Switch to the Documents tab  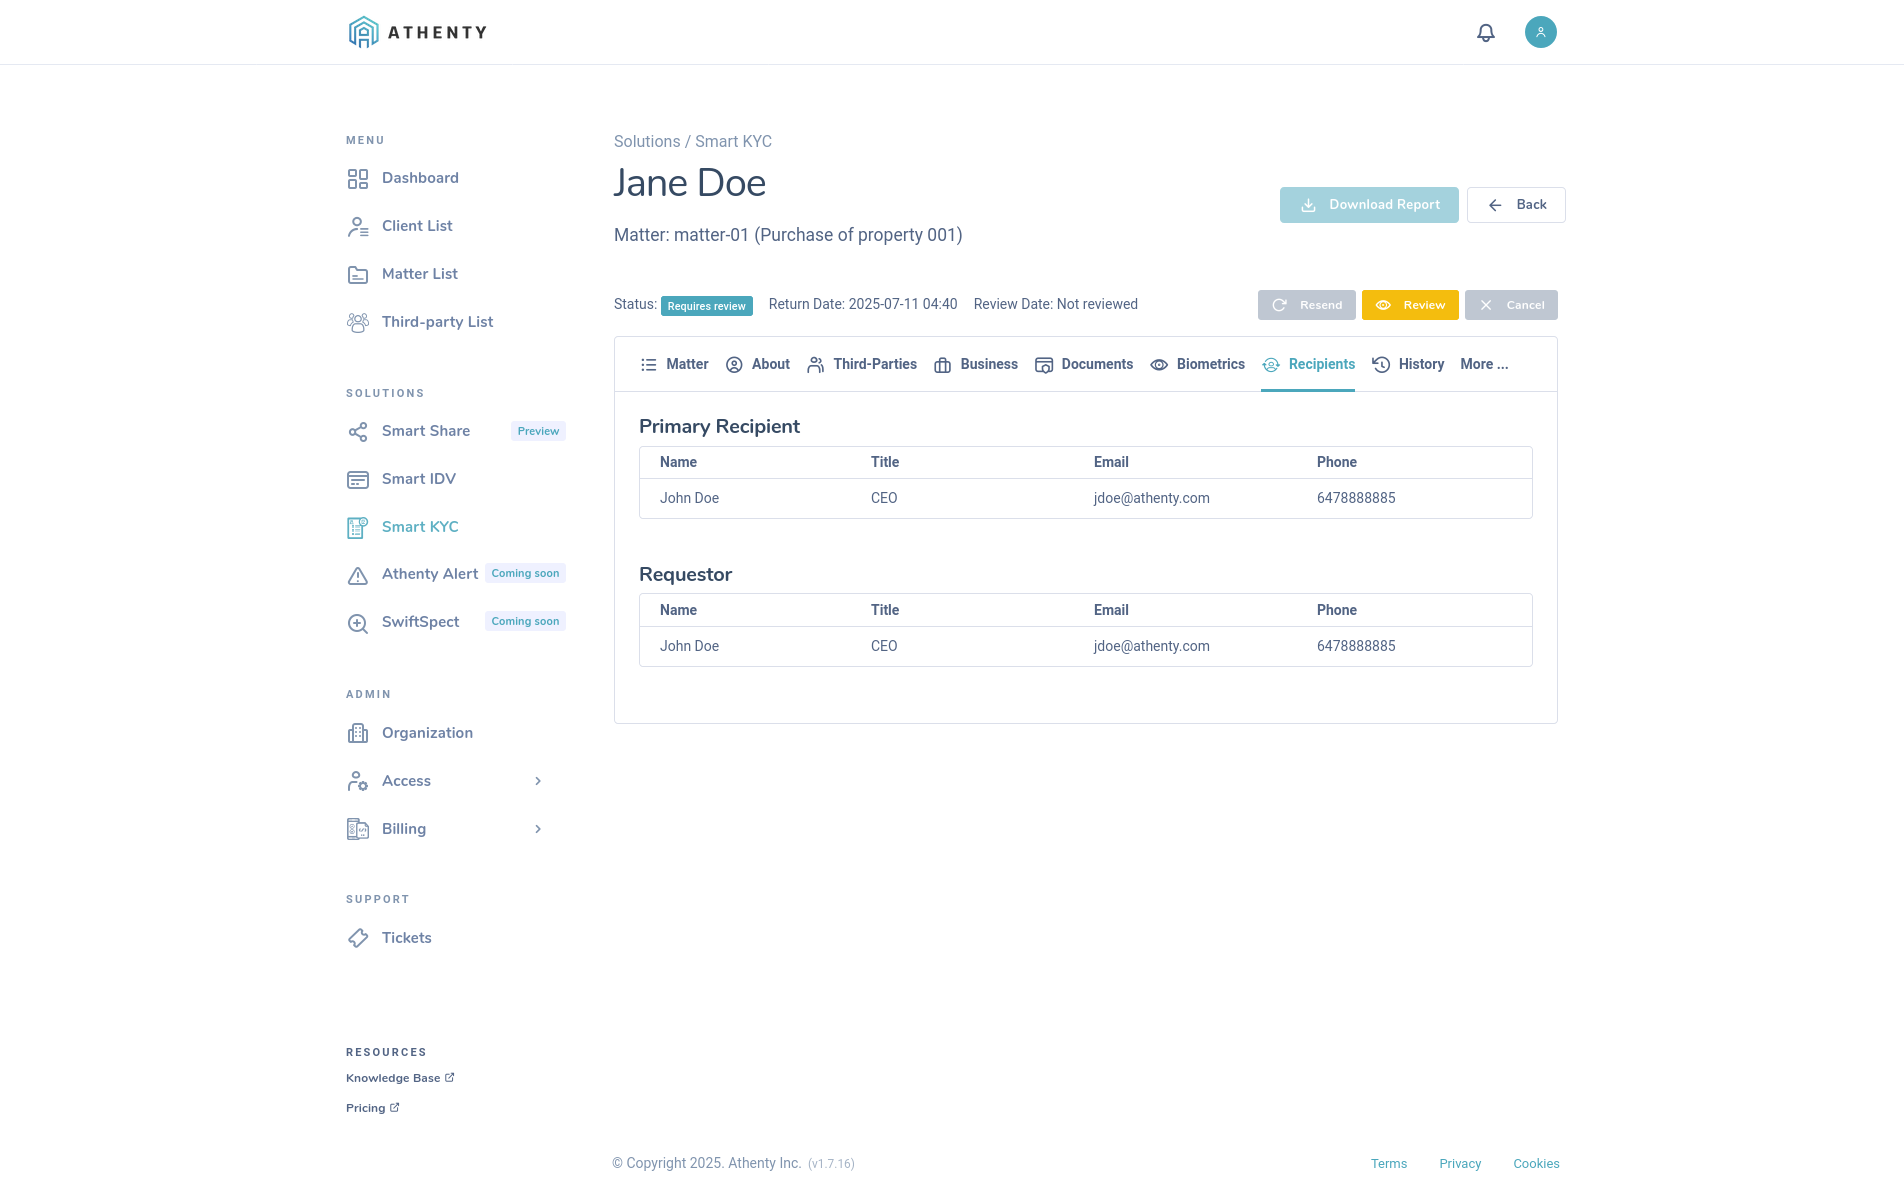(x=1084, y=365)
